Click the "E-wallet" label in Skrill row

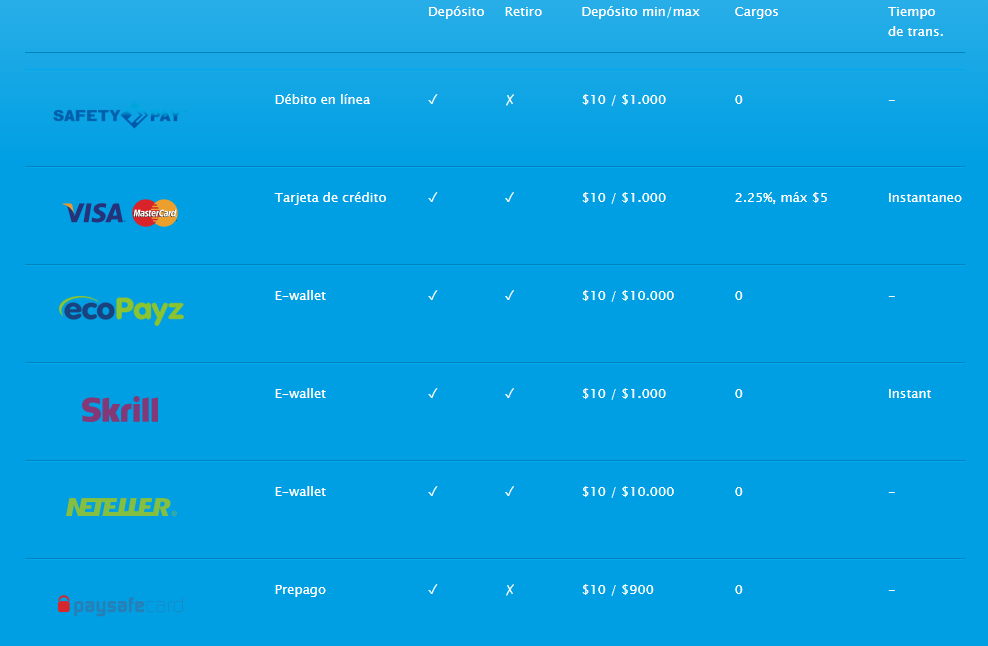tap(301, 393)
